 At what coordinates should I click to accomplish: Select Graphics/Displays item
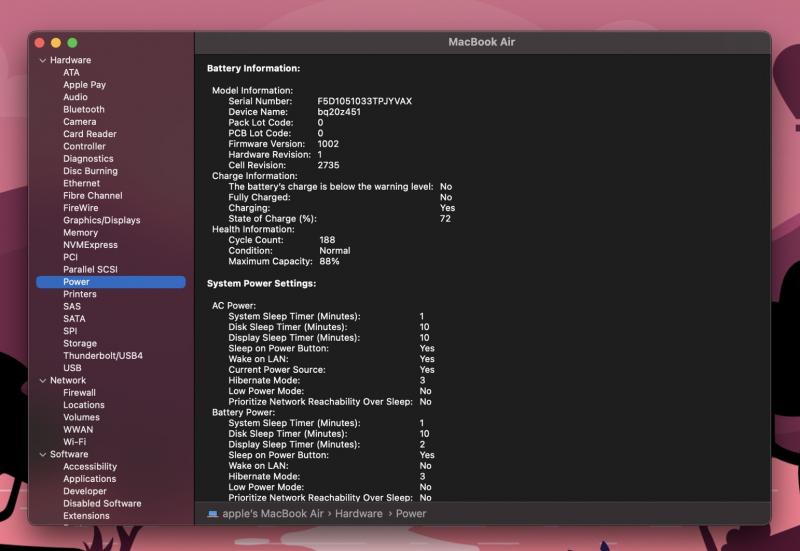click(x=102, y=220)
